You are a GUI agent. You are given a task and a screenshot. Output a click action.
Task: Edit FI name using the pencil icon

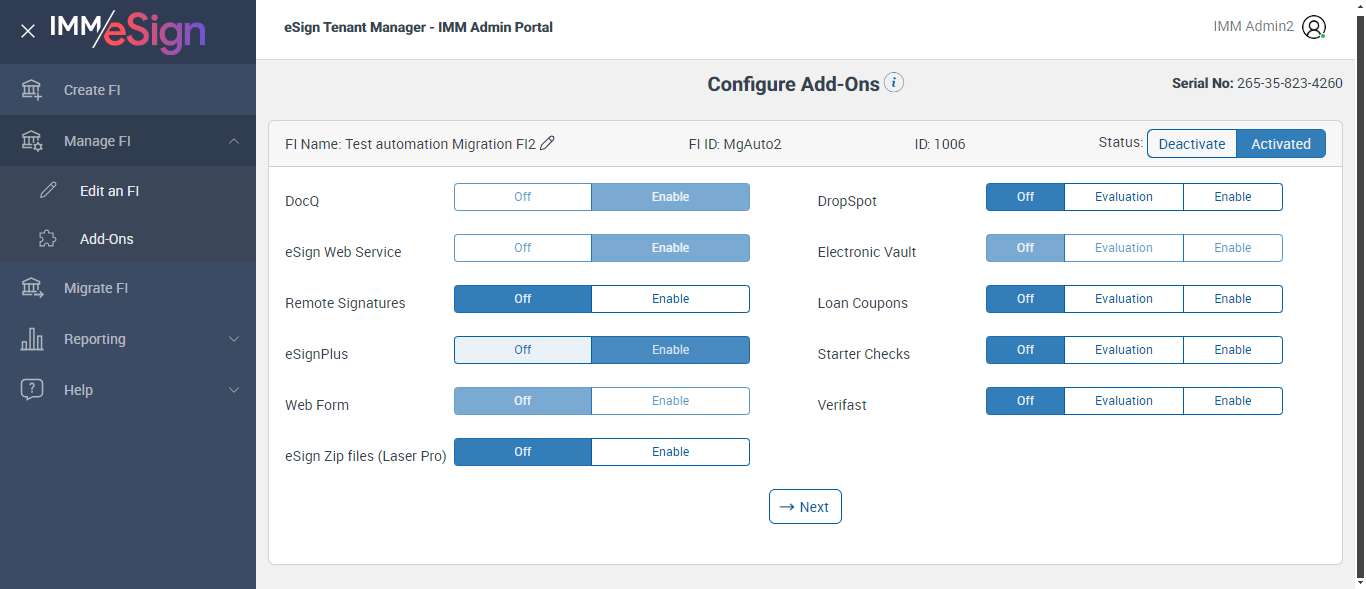point(547,143)
